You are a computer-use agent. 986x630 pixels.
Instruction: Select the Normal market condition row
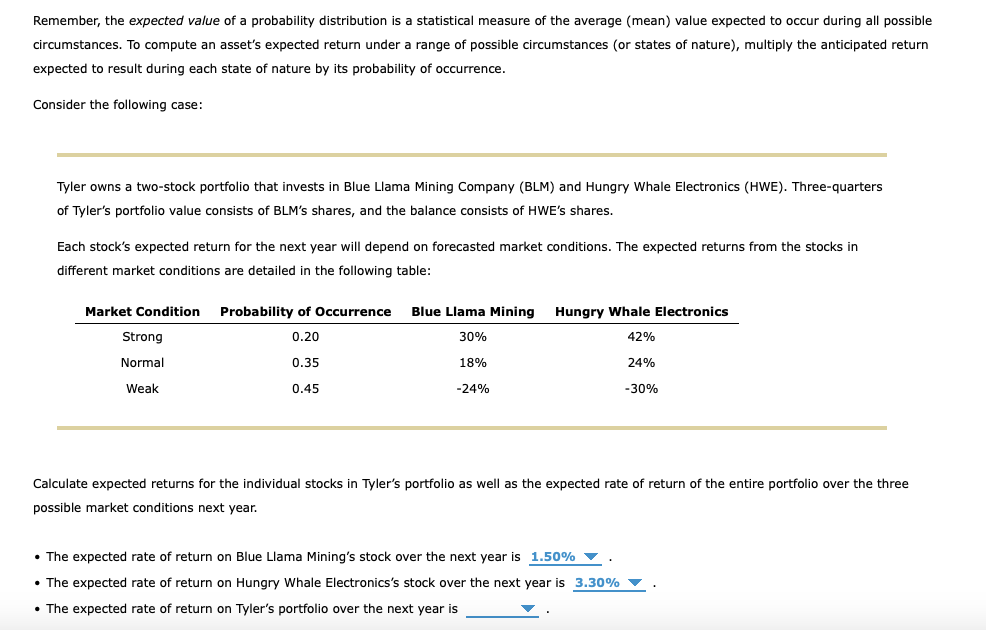pos(142,363)
